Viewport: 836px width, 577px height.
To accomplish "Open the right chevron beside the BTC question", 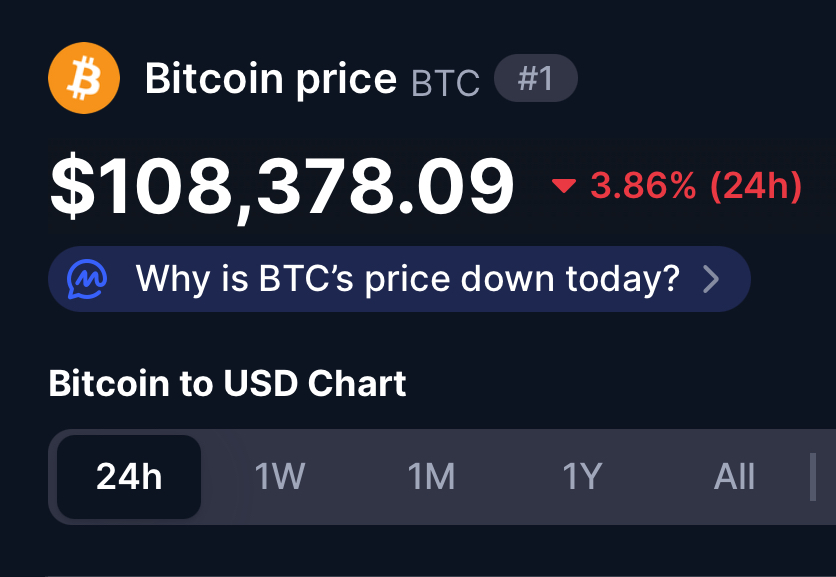I will pyautogui.click(x=711, y=279).
